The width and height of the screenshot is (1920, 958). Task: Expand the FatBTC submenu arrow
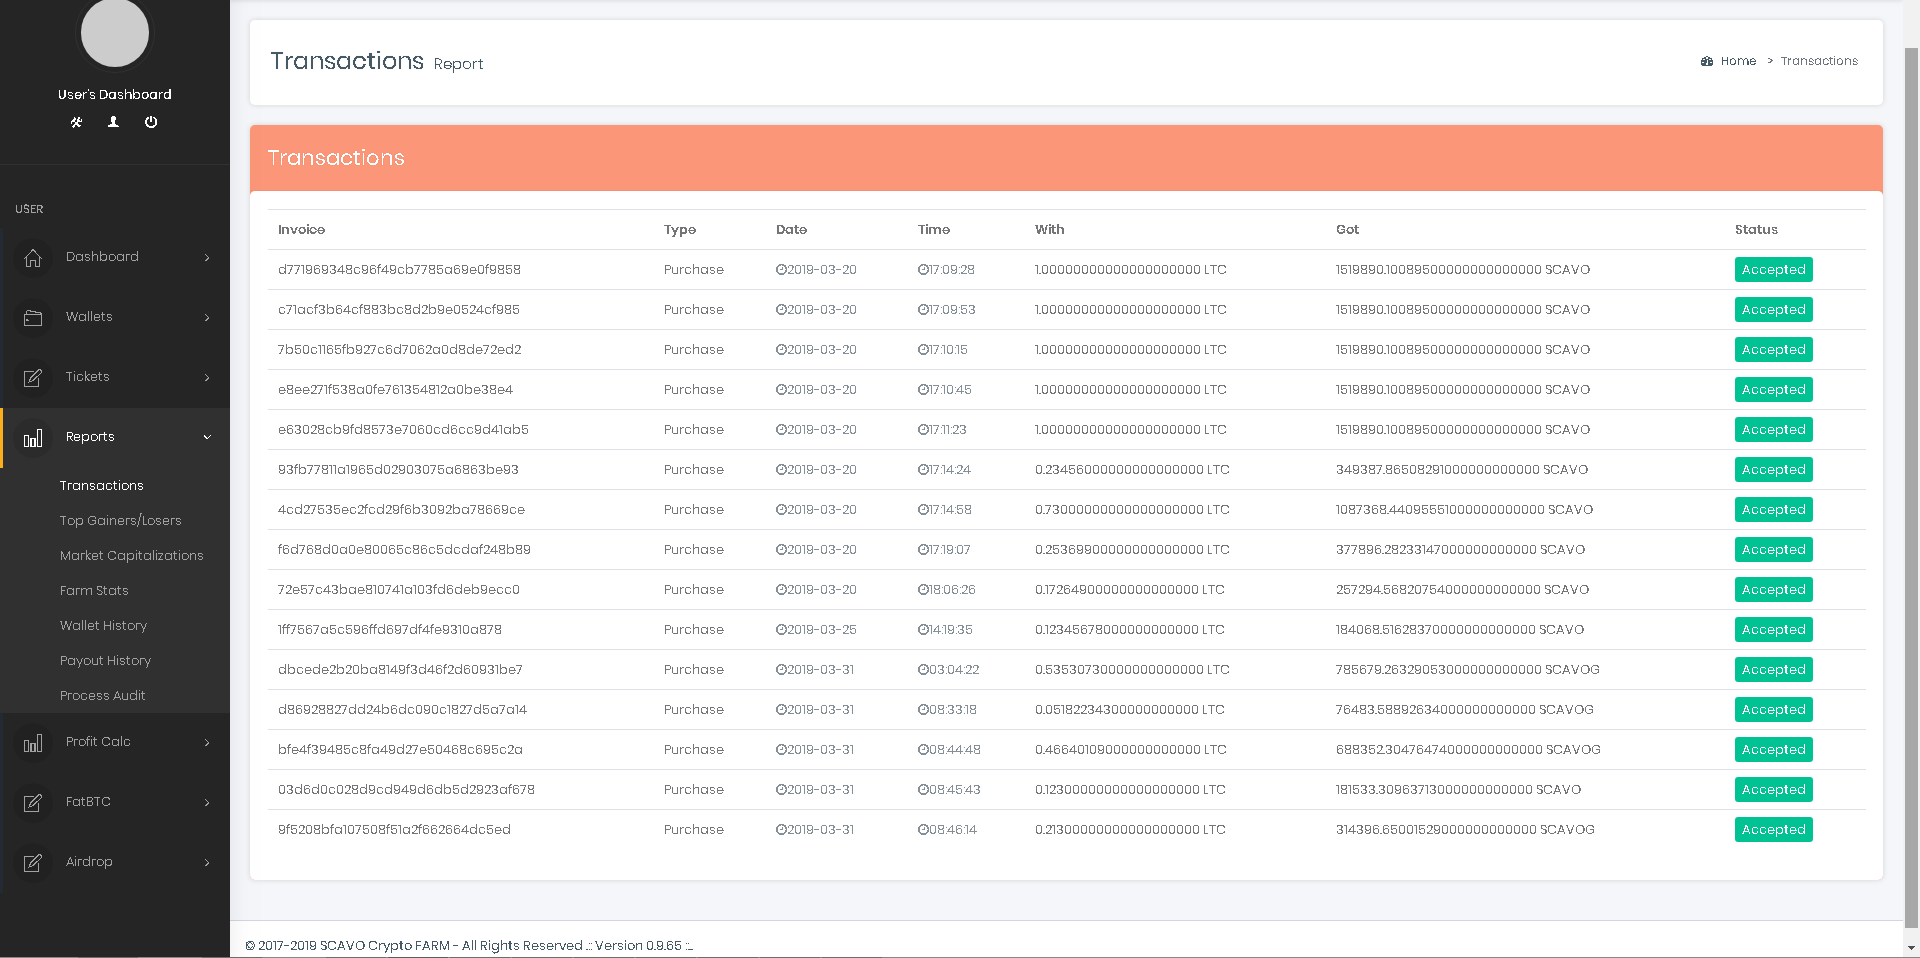coord(207,803)
